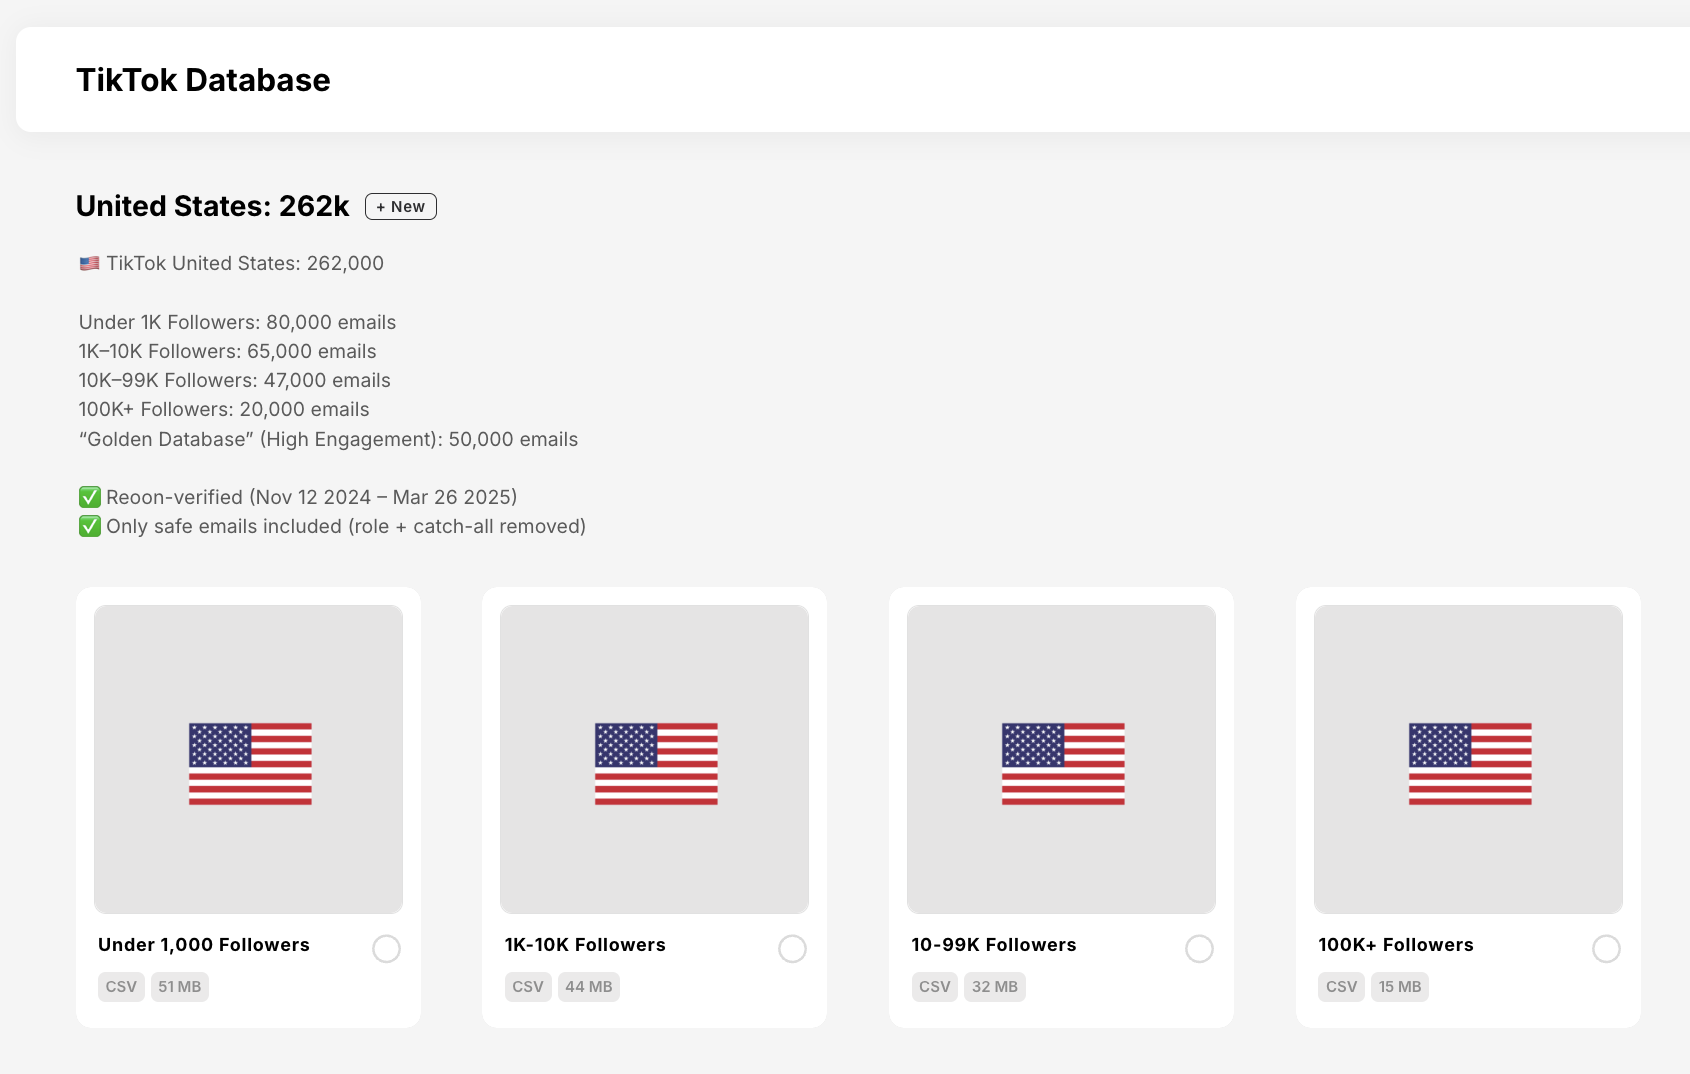Select the 1K-10K Followers radio button
This screenshot has width=1690, height=1074.
(792, 949)
